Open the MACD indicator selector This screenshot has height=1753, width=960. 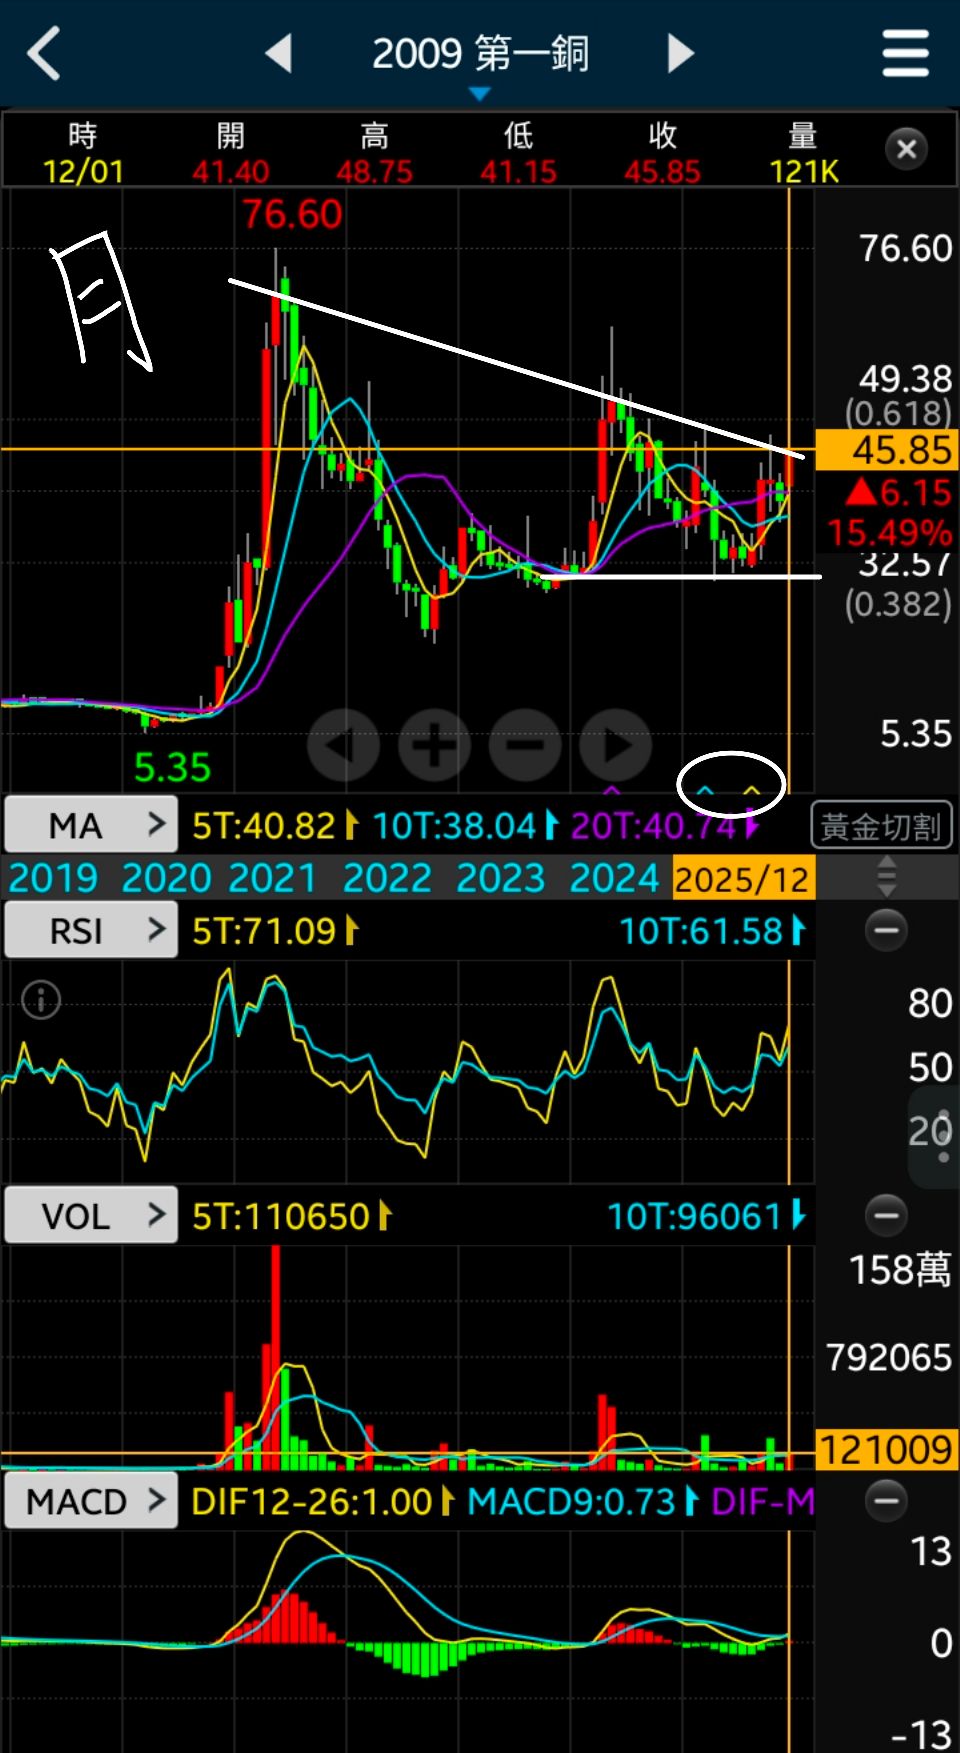(91, 1500)
